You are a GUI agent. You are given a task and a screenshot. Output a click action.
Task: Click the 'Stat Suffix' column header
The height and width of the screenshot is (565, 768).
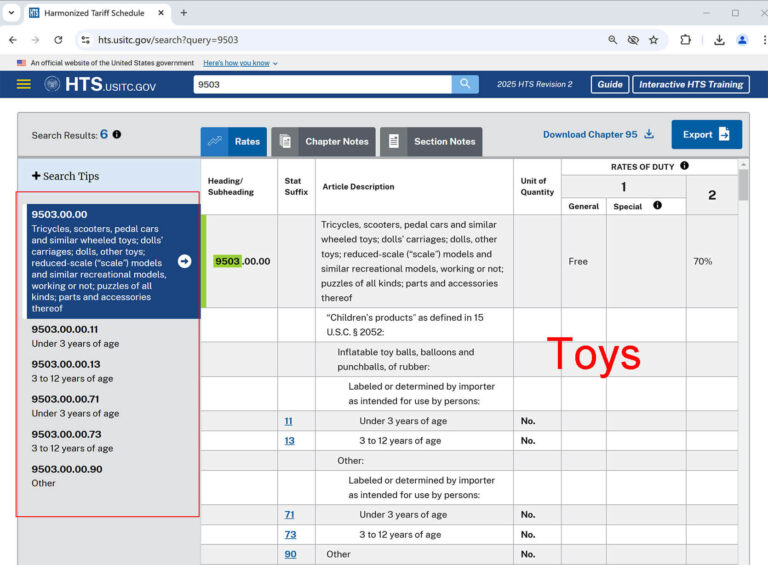click(296, 187)
